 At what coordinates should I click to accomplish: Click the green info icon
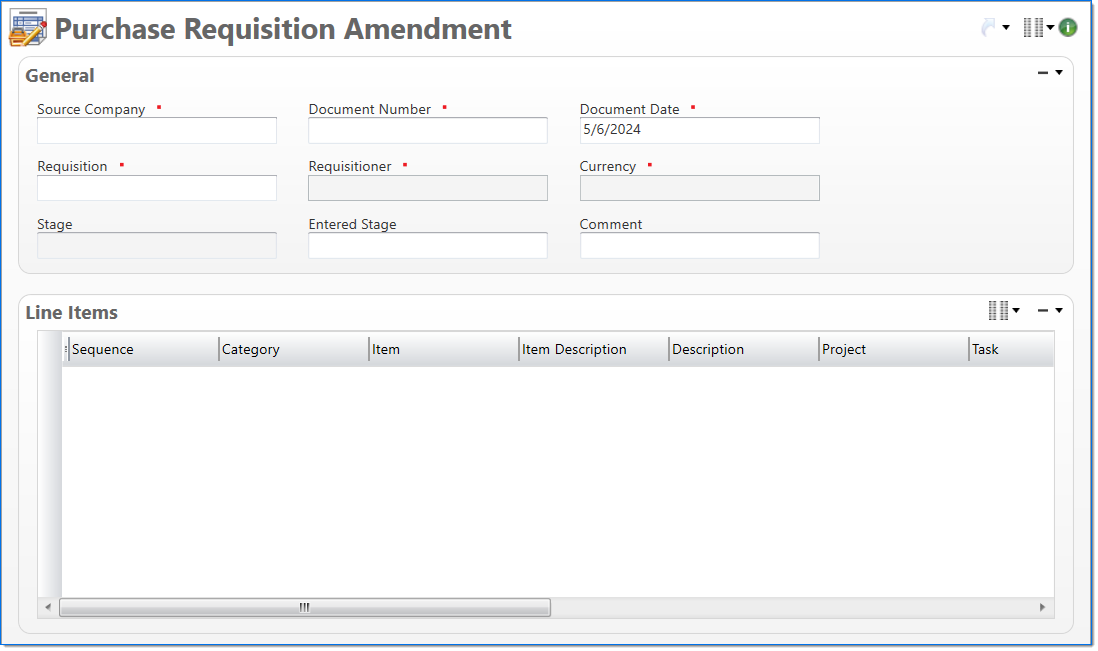(x=1067, y=26)
